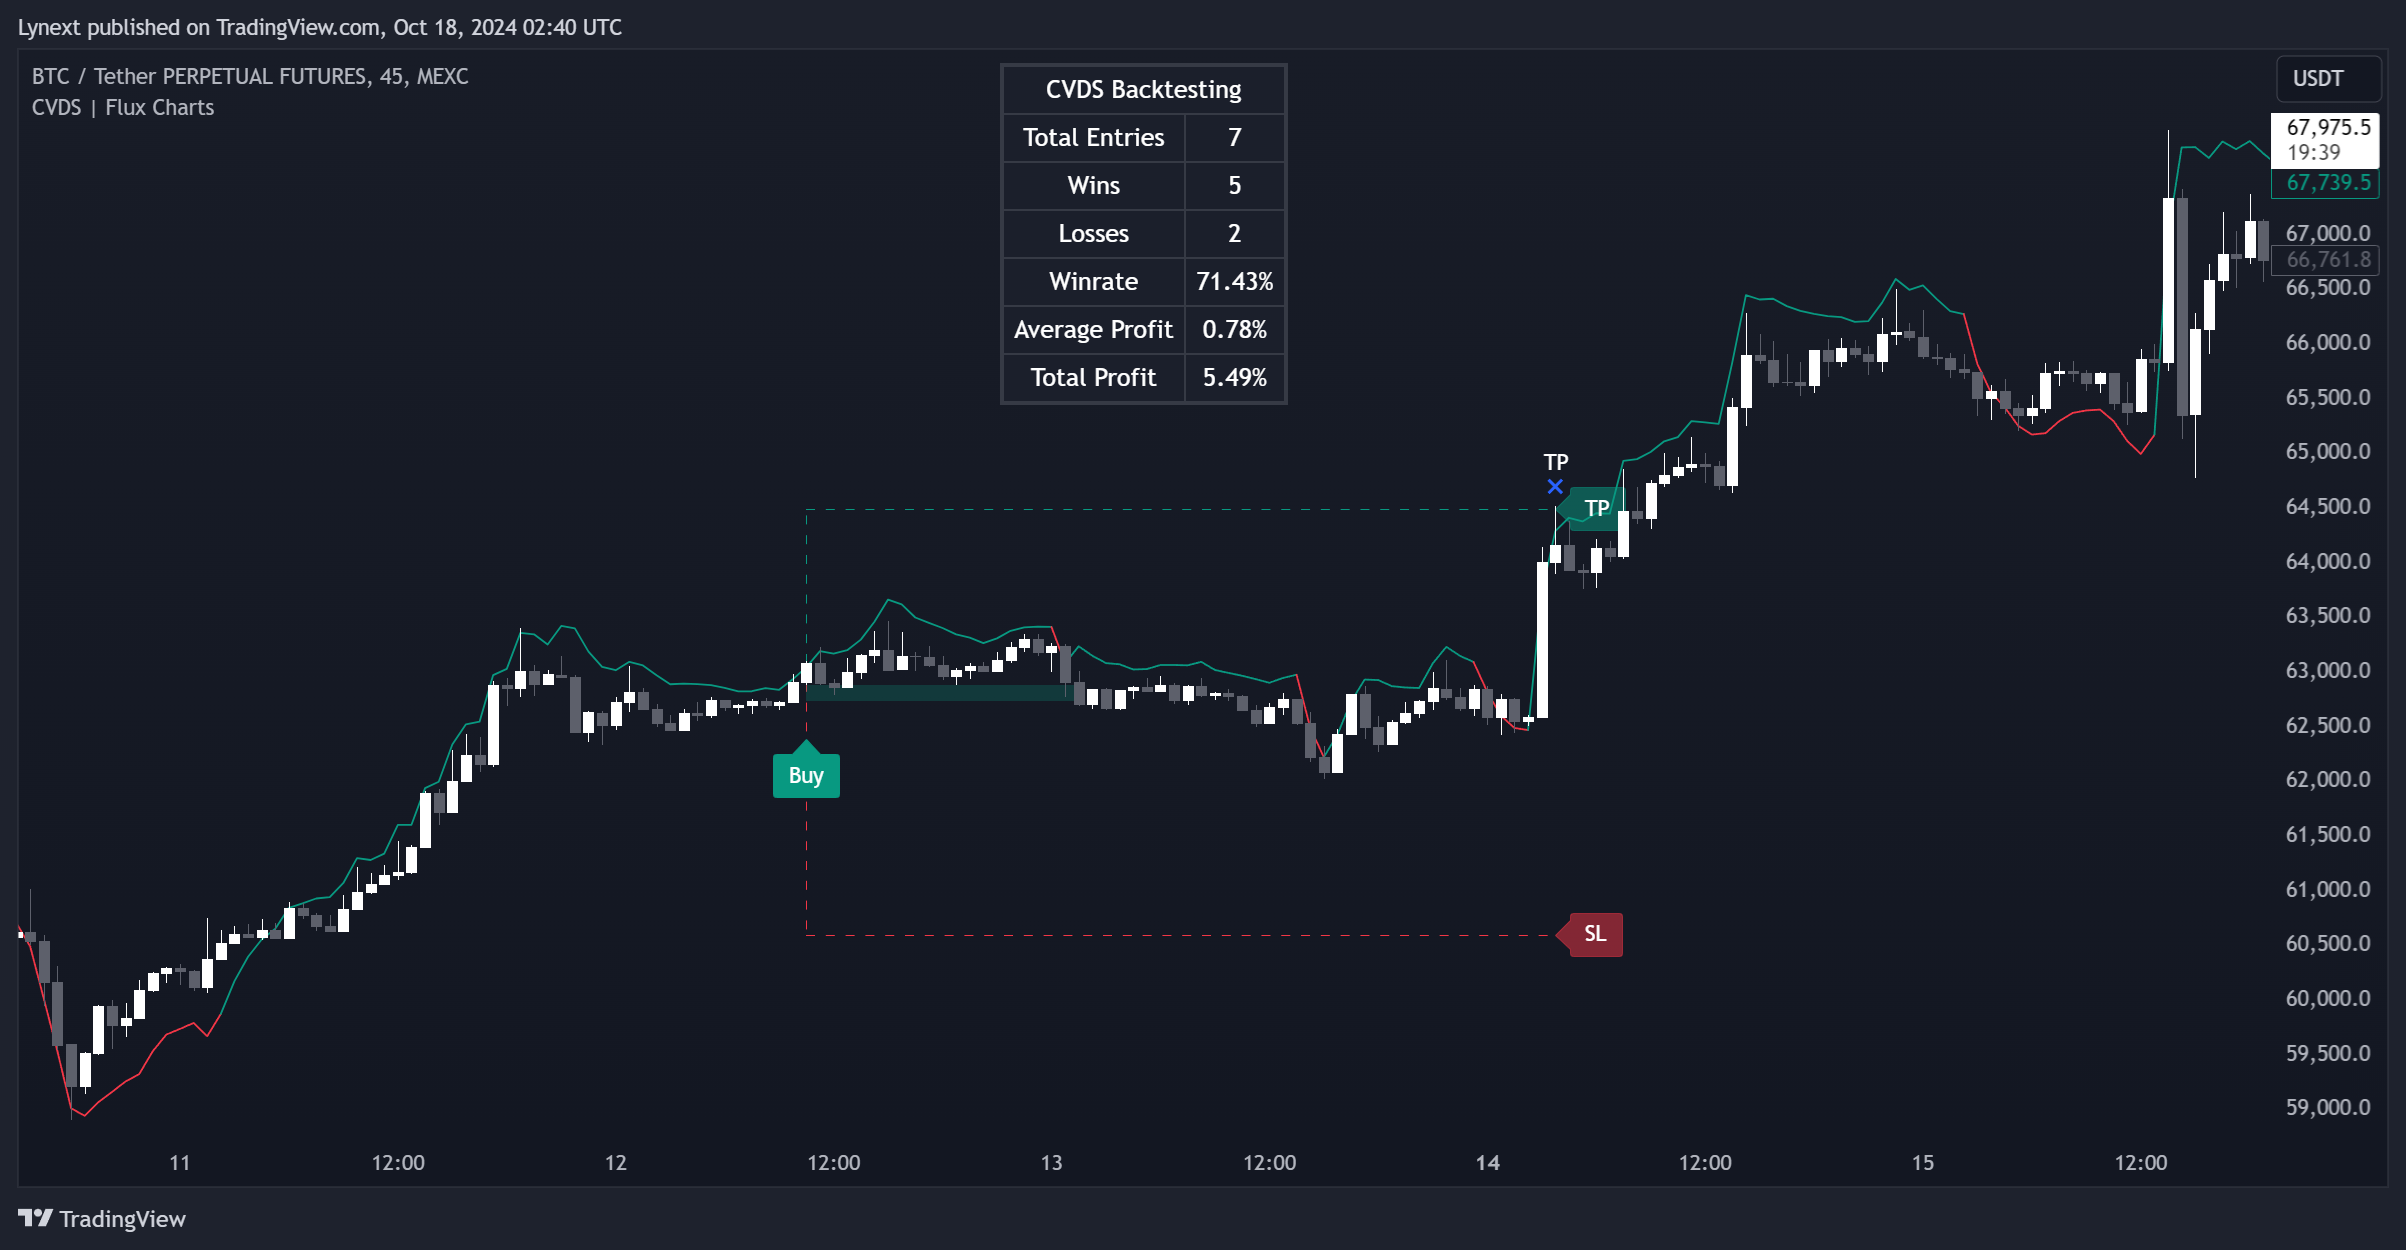Click the date label 12 on time axis

click(x=616, y=1163)
